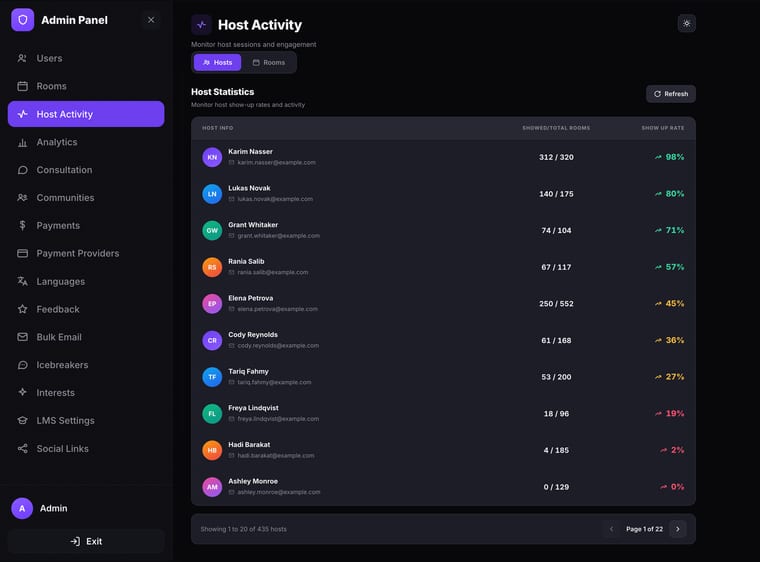
Task: Click Hadi Barakat's HB avatar
Action: click(212, 450)
